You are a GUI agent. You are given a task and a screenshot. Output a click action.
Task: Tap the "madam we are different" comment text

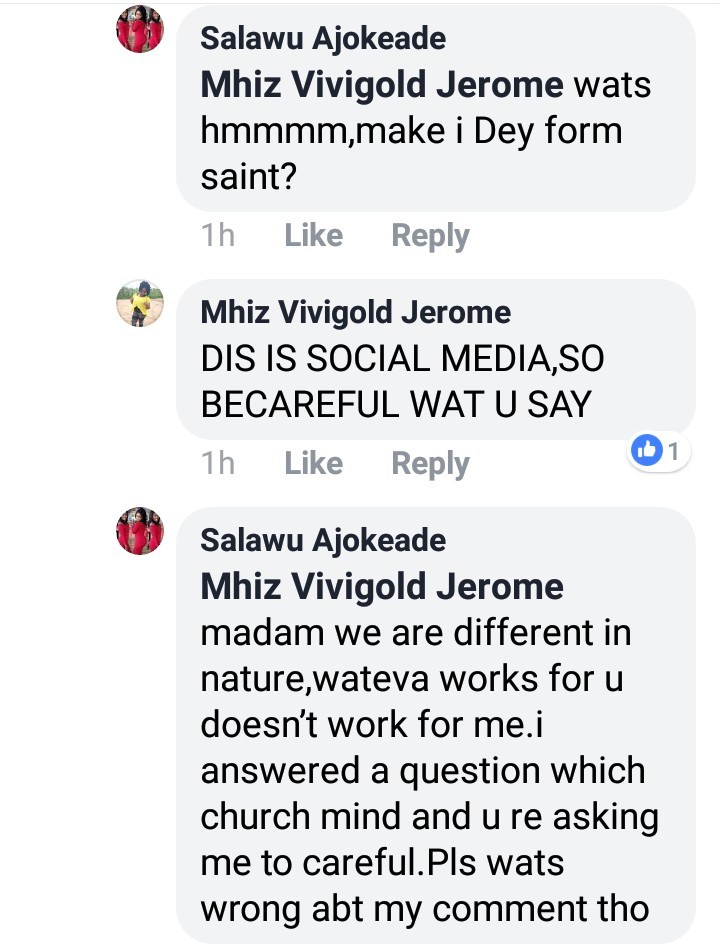click(x=415, y=633)
